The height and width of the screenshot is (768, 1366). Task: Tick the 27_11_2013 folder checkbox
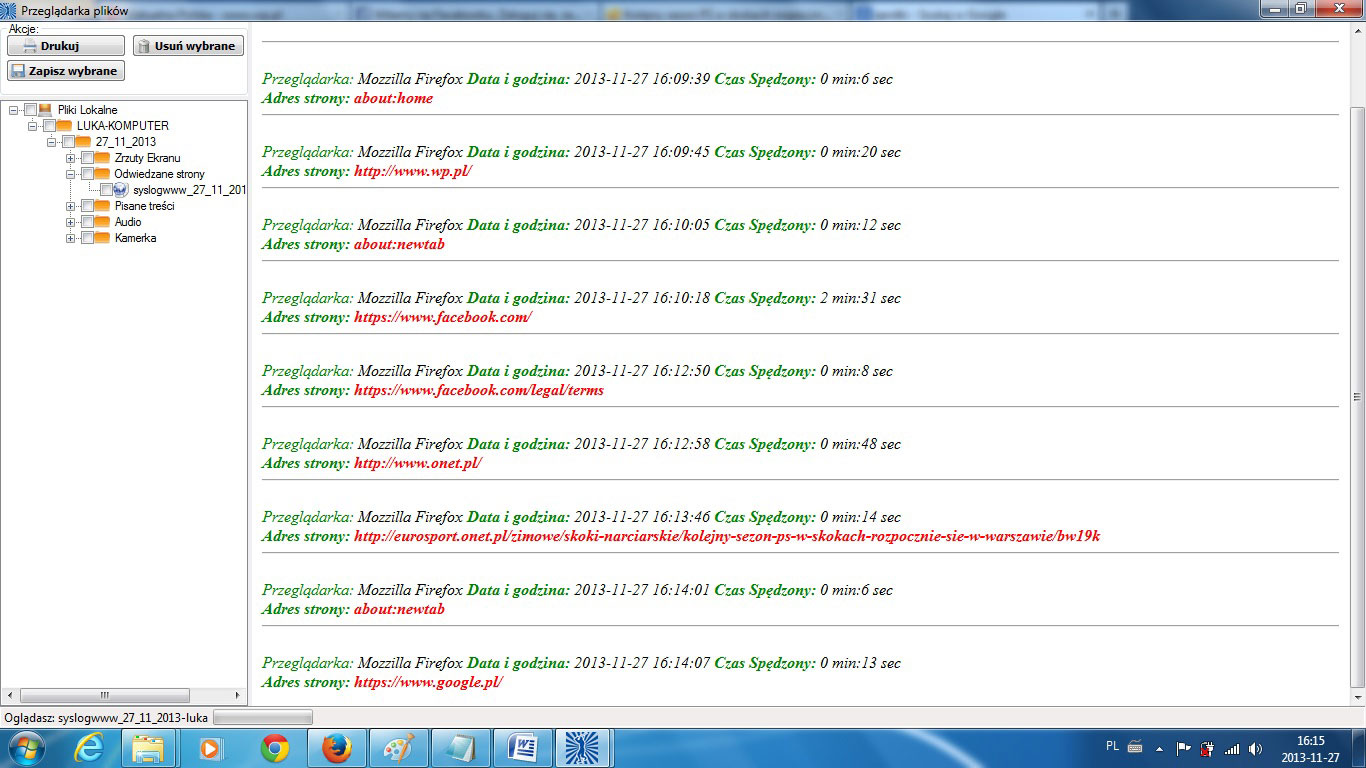pyautogui.click(x=68, y=142)
